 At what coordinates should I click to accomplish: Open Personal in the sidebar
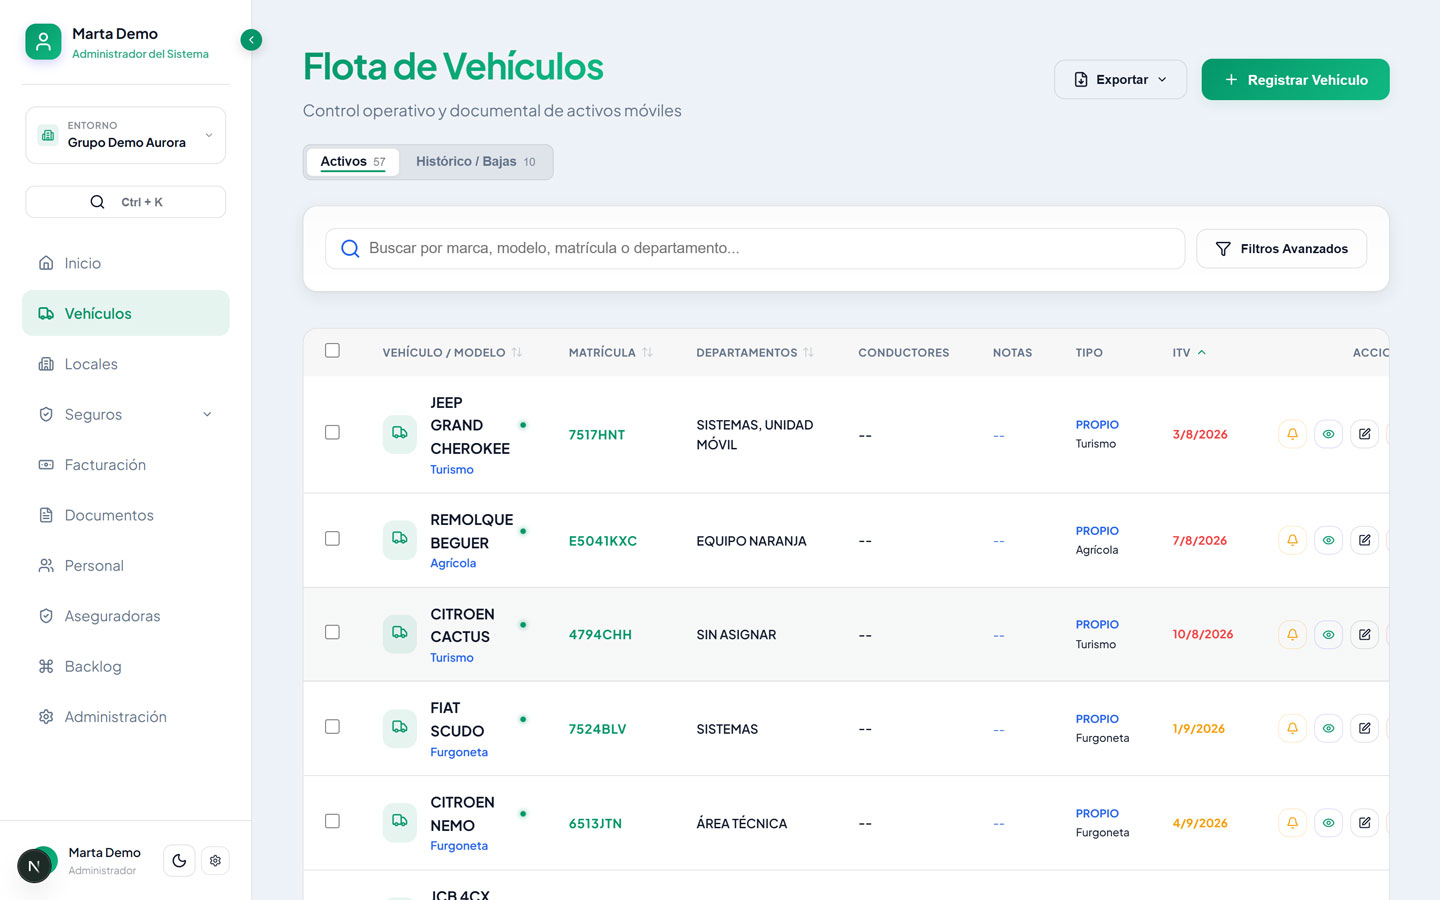126,565
